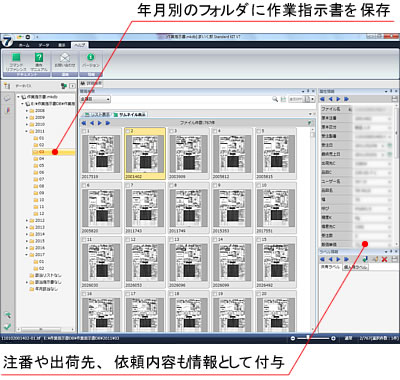Select month folder 12 under 2011

click(39, 213)
